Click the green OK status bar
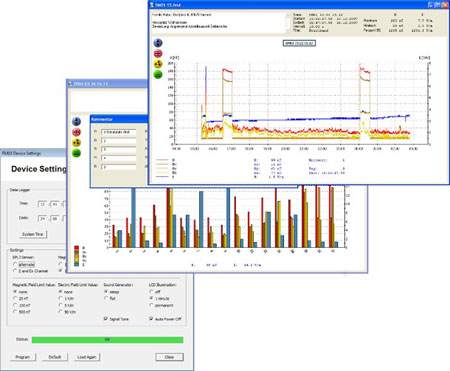The image size is (450, 371). pyautogui.click(x=107, y=340)
